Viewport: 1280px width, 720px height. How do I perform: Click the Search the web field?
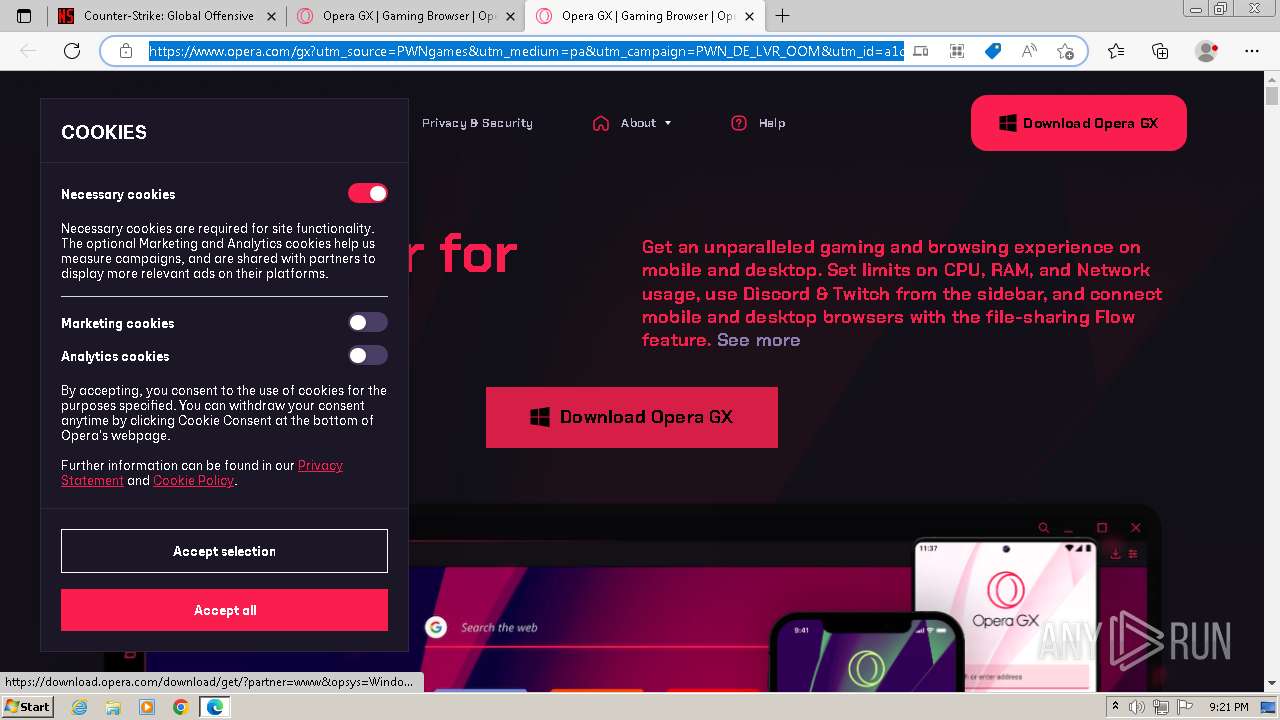point(499,627)
